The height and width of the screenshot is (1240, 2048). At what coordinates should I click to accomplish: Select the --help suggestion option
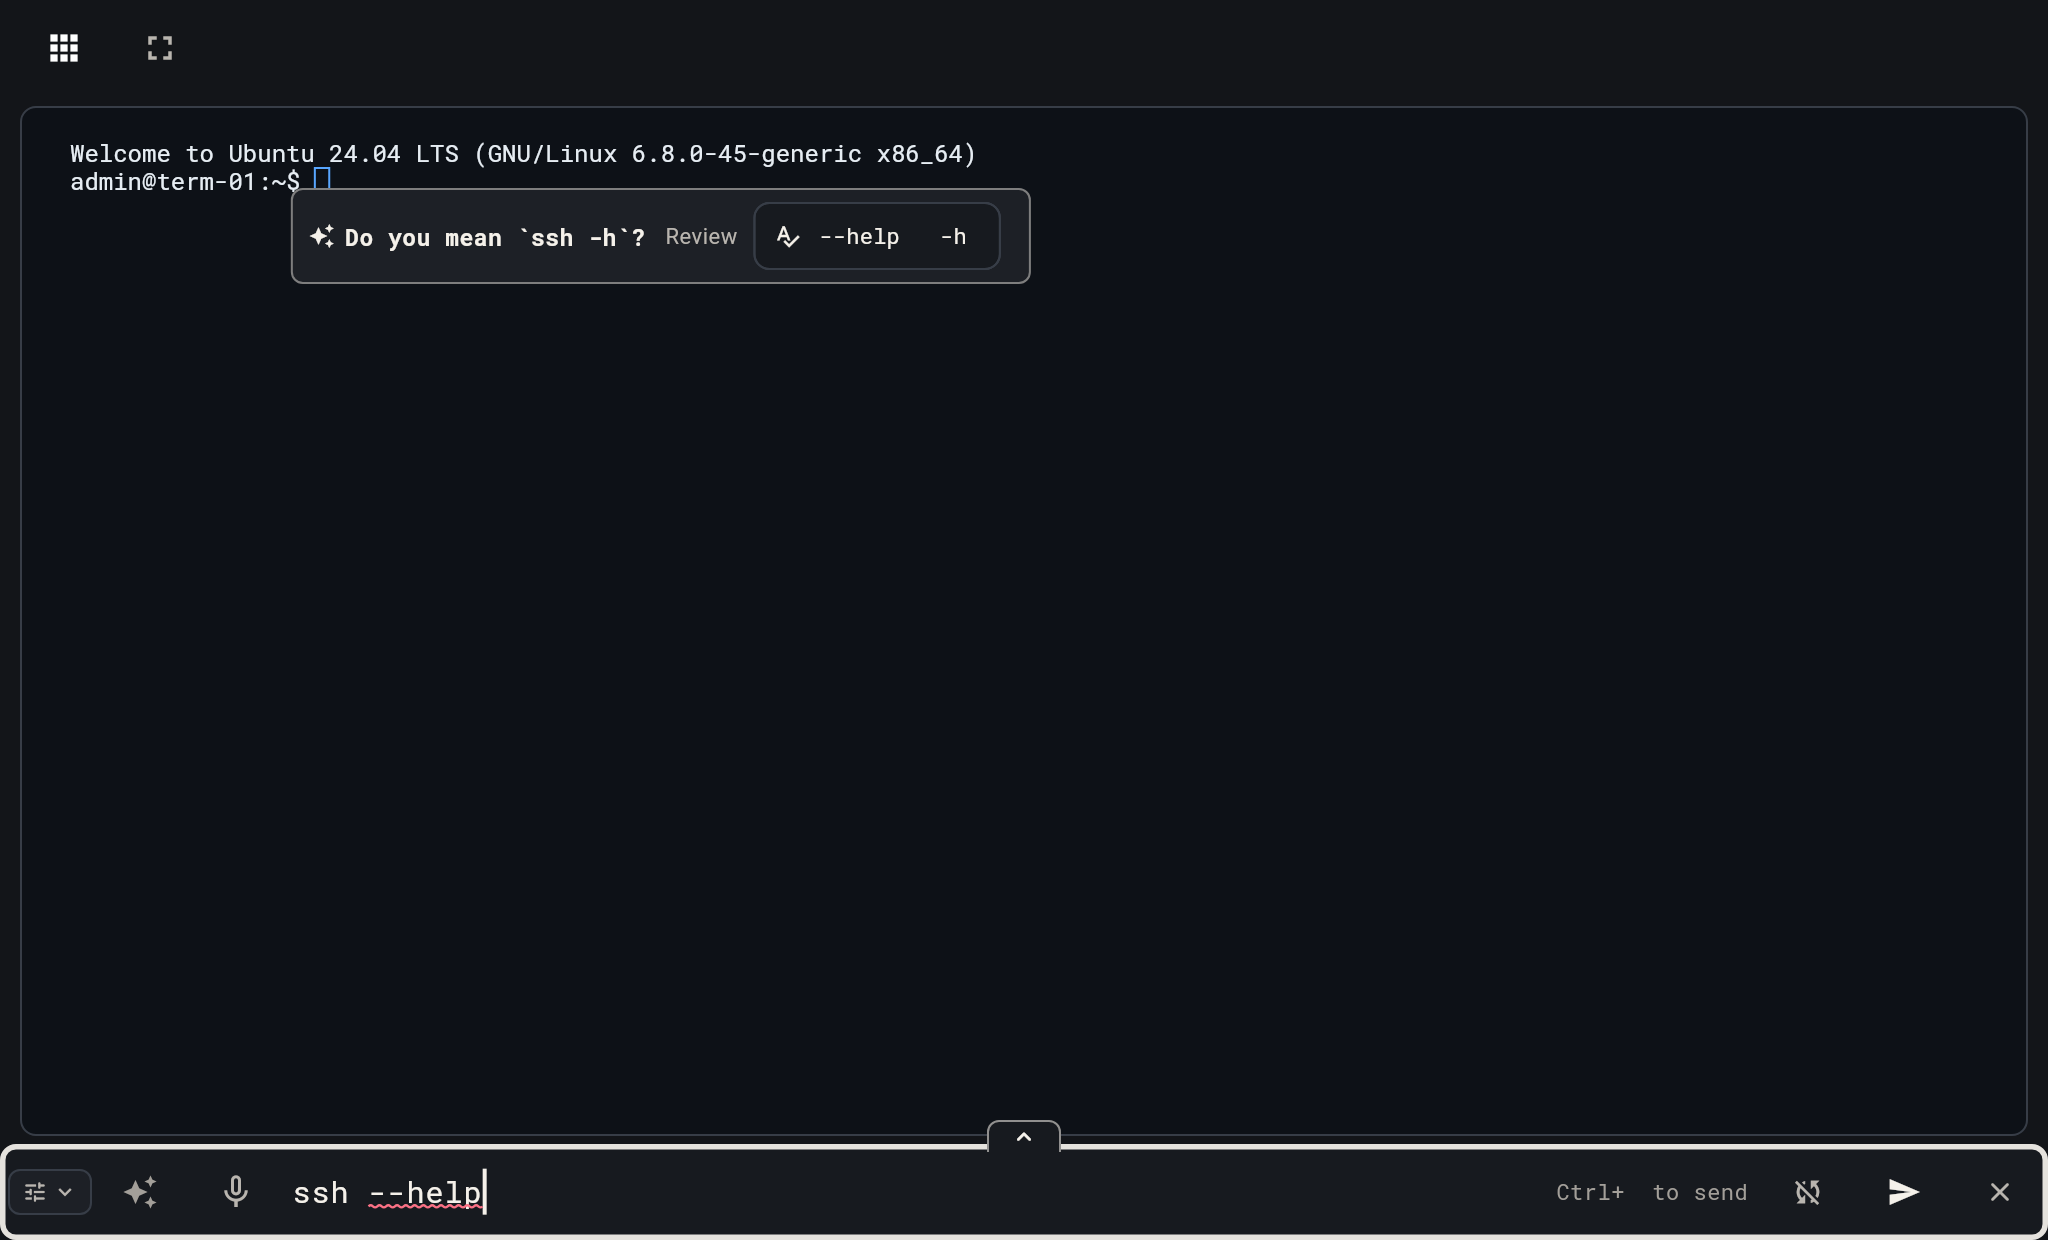859,237
